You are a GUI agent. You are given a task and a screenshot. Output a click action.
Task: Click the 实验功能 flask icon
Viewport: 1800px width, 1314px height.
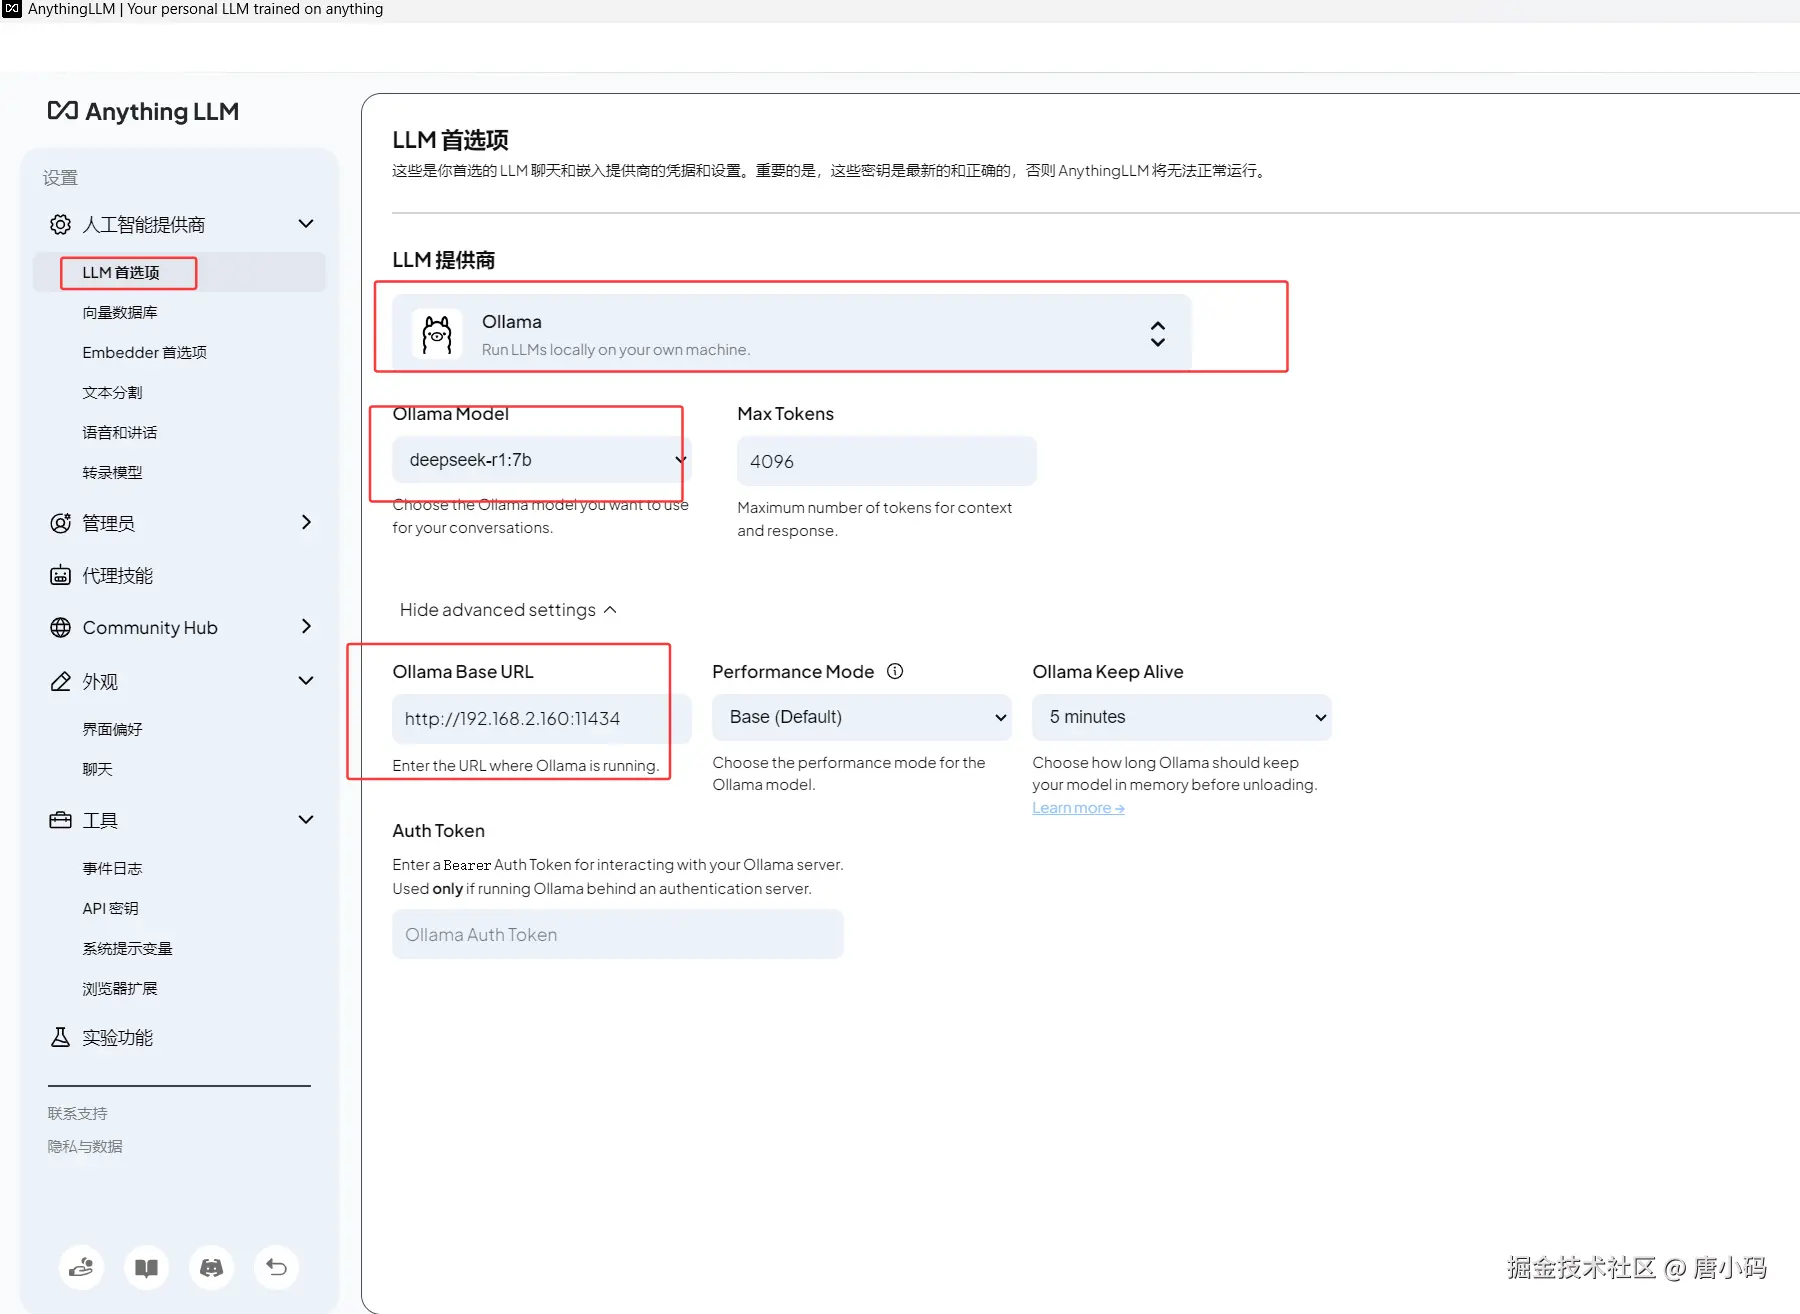coord(60,1038)
